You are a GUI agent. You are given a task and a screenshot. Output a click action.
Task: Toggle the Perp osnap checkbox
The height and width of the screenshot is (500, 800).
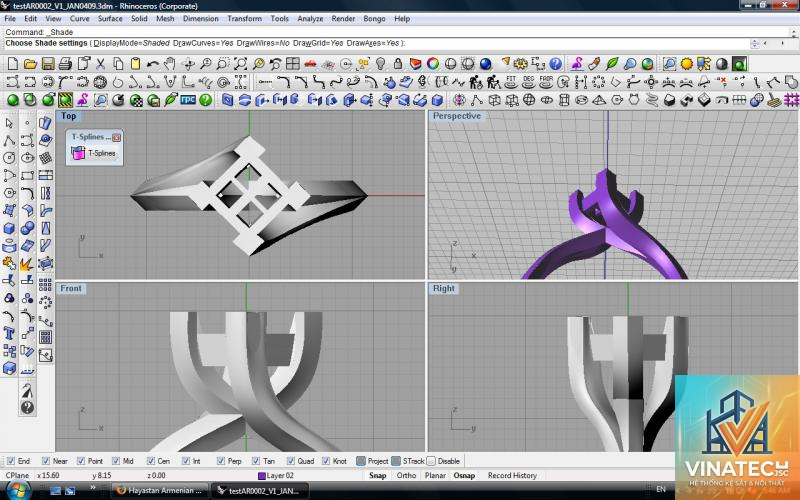click(221, 461)
